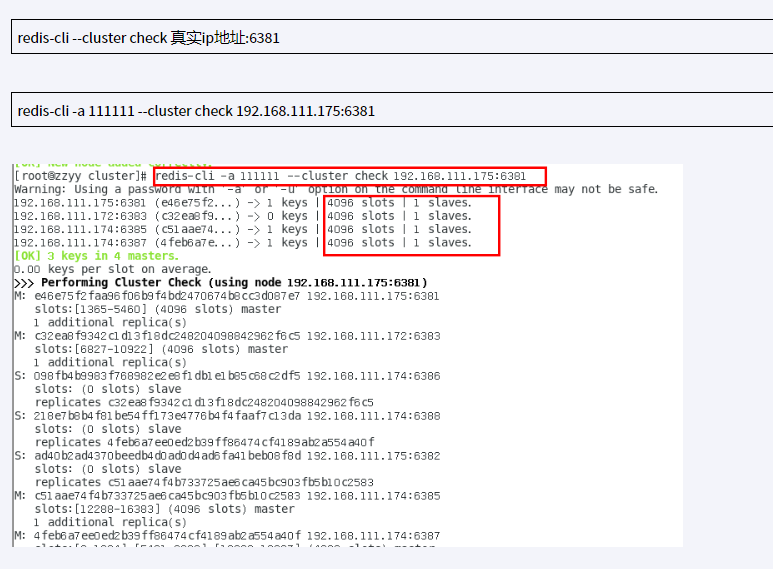This screenshot has width=773, height=569.
Task: Click the slave line ending with 192.168.111.174:6386
Action: [227, 376]
